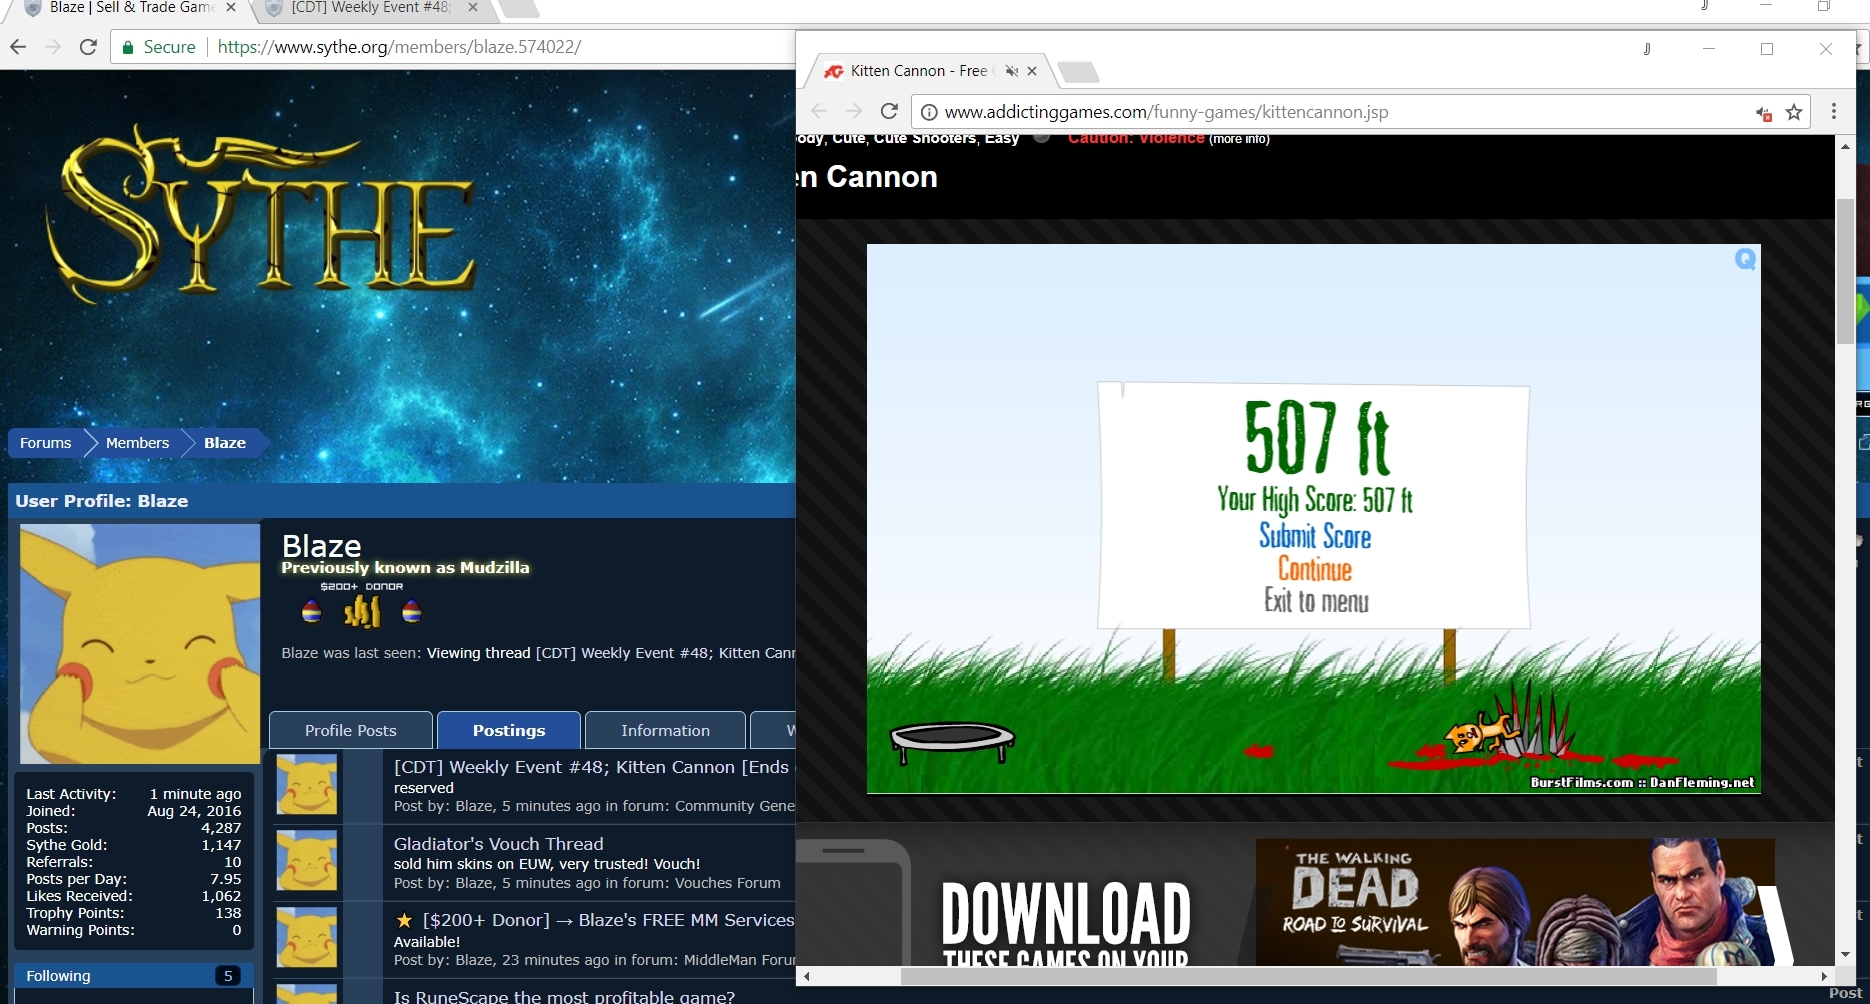Click Continue in the game

[x=1315, y=569]
